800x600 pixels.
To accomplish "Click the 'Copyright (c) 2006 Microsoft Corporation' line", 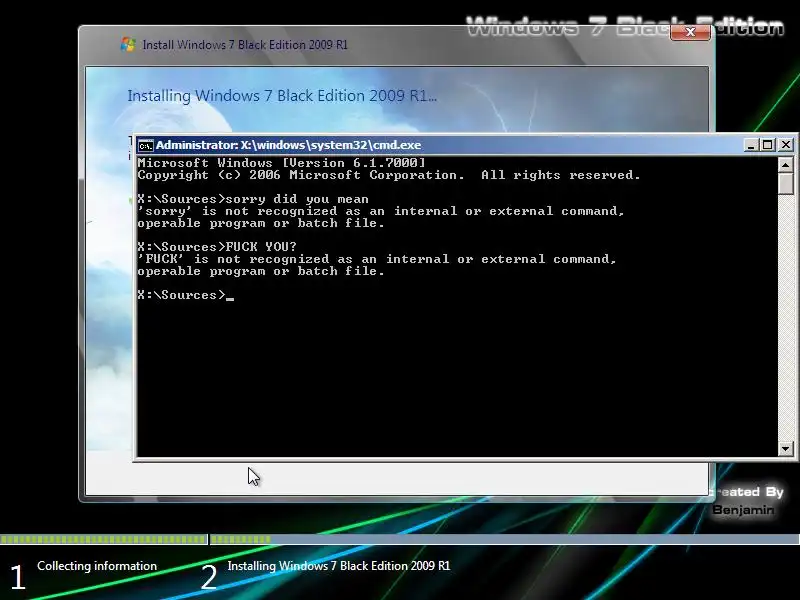I will click(389, 175).
